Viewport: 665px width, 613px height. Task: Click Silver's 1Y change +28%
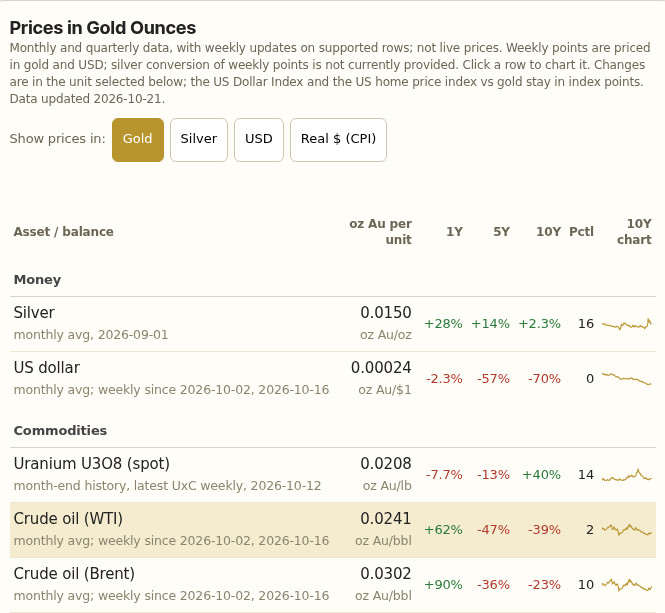443,324
